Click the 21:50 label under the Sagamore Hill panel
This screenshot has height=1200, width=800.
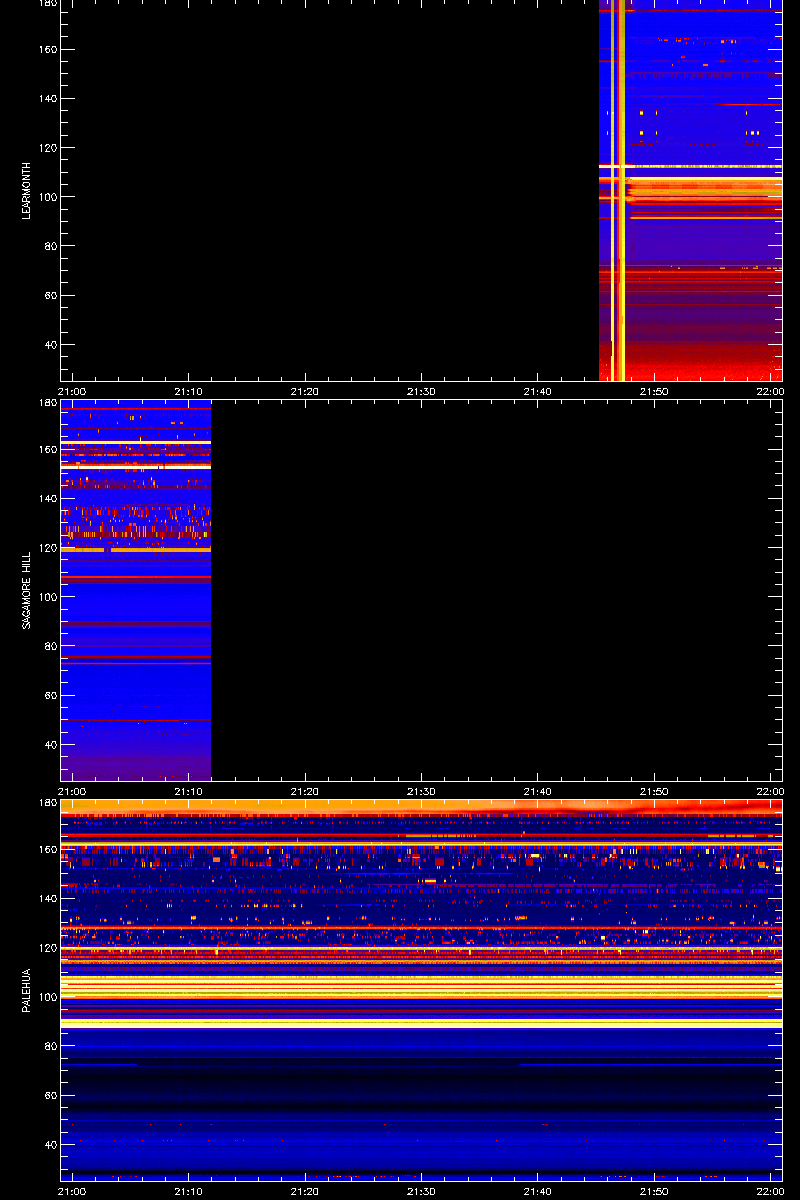click(654, 792)
